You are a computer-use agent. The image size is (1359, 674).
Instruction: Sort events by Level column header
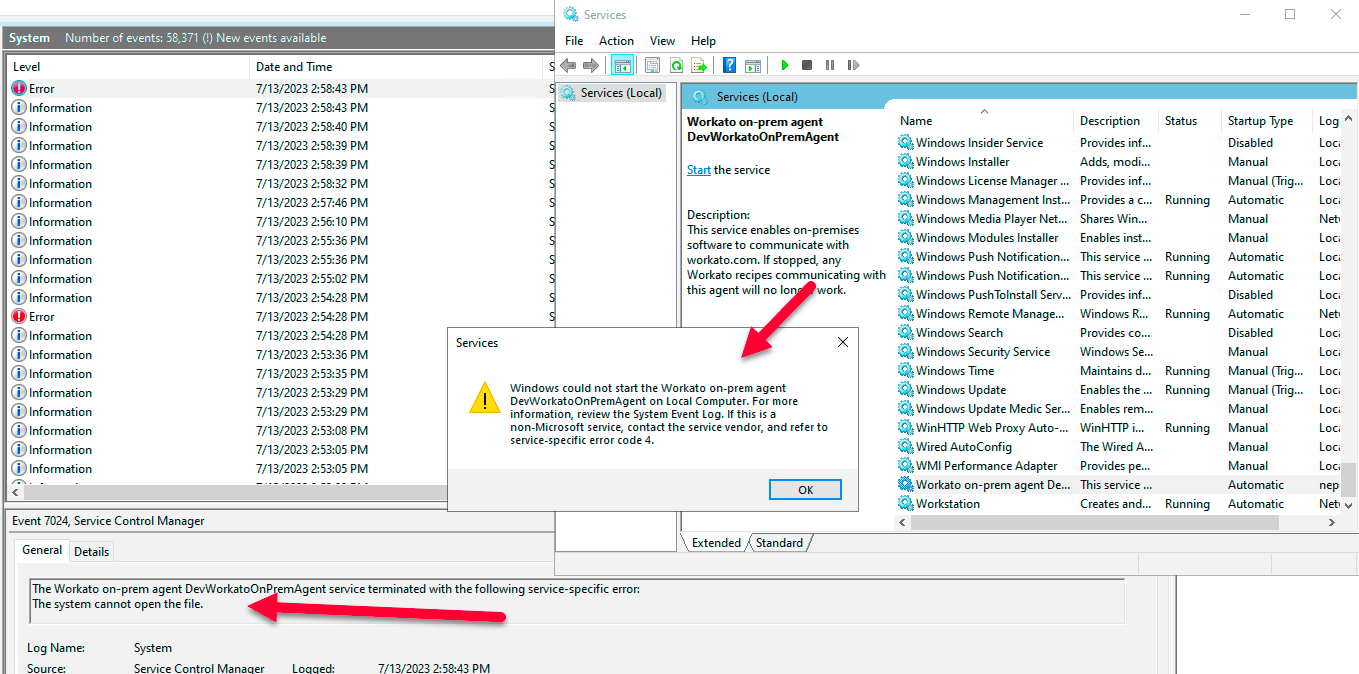27,67
